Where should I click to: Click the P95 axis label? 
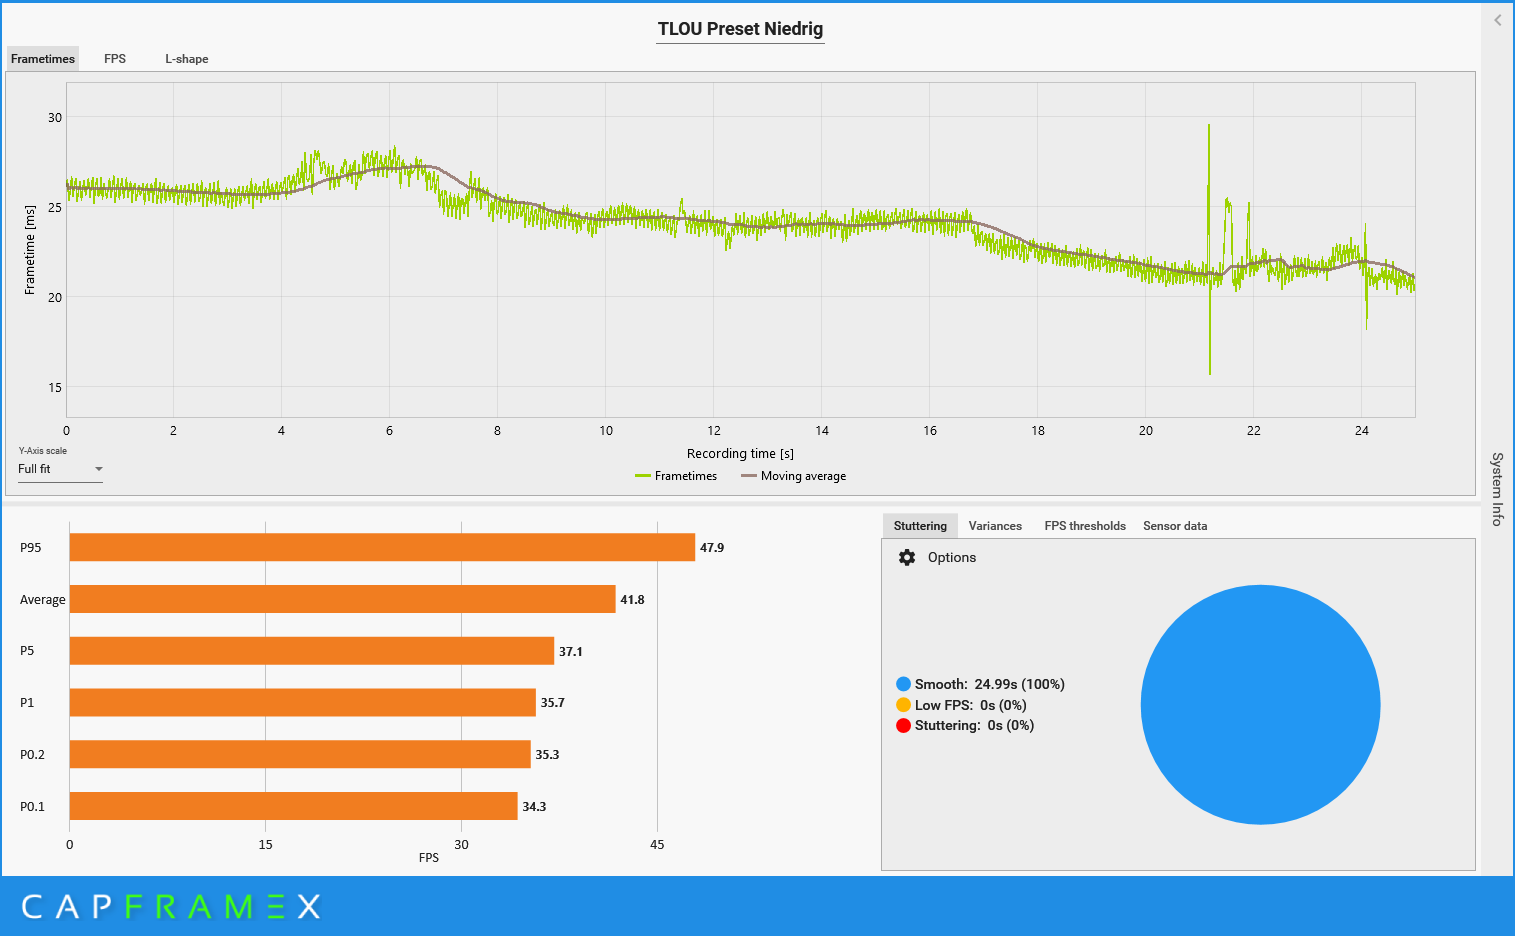click(x=31, y=548)
